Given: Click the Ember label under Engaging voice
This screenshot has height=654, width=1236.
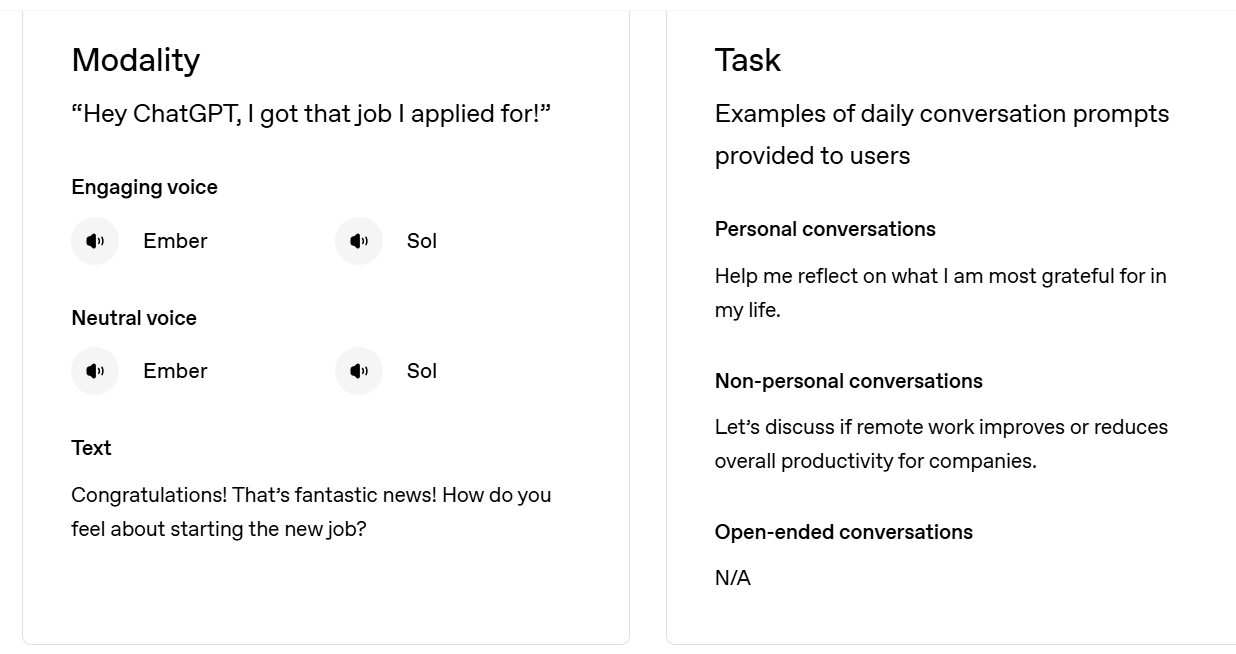Looking at the screenshot, I should pyautogui.click(x=175, y=241).
